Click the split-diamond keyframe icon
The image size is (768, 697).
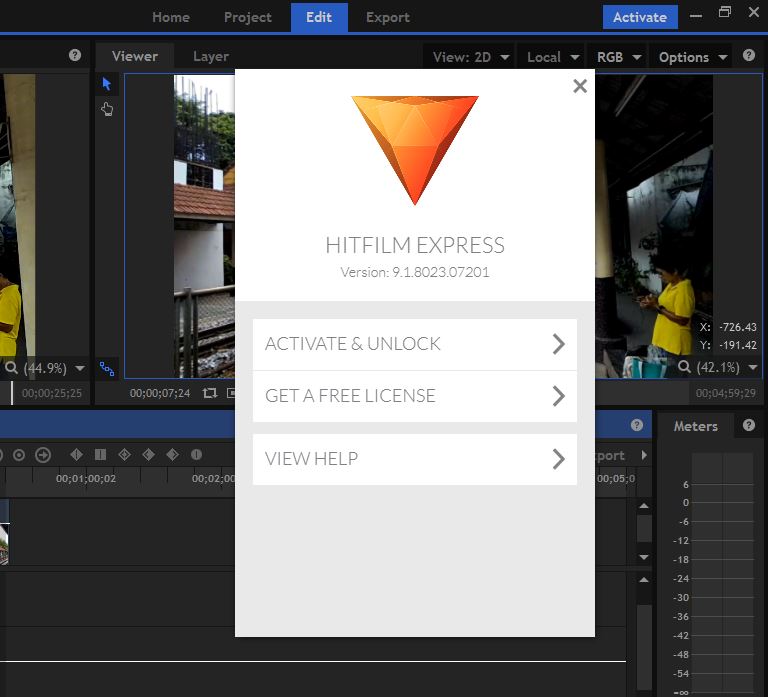pyautogui.click(x=76, y=455)
